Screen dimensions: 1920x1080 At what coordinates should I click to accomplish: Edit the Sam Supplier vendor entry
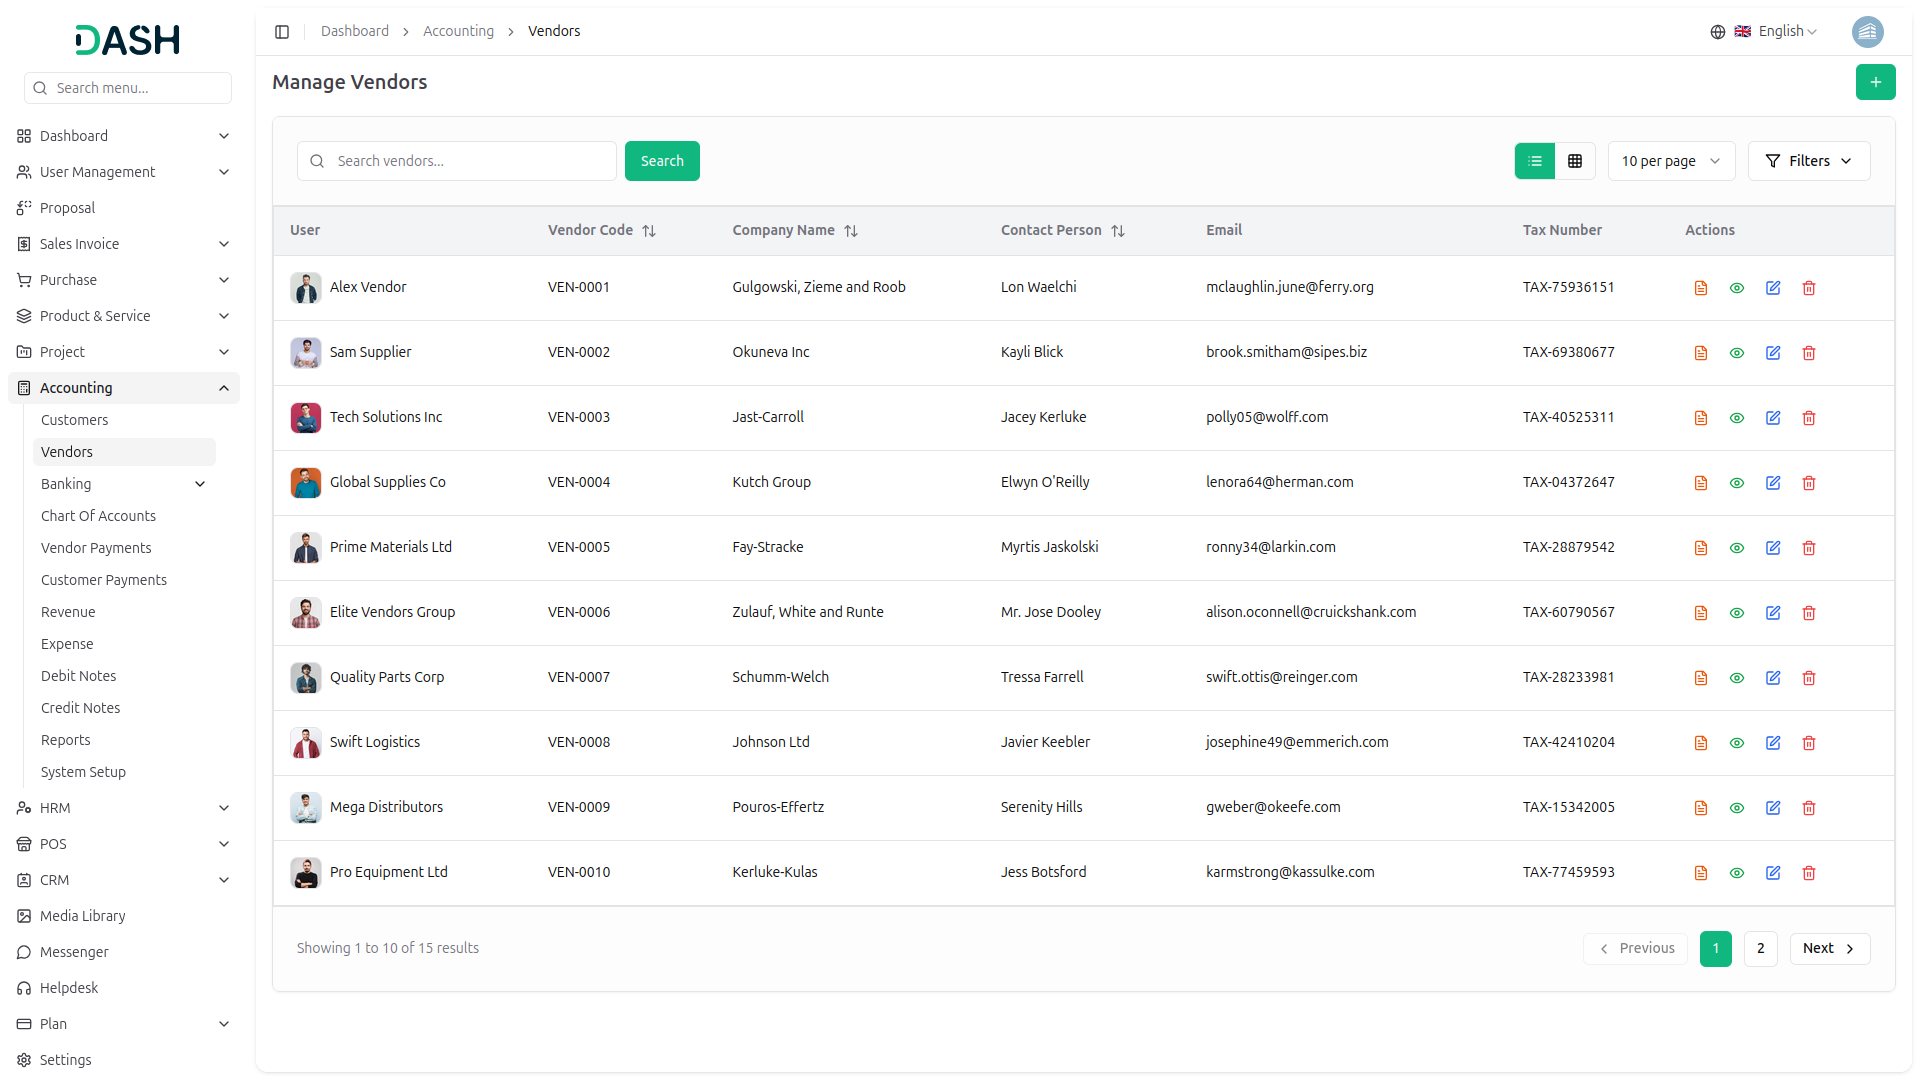[1772, 353]
